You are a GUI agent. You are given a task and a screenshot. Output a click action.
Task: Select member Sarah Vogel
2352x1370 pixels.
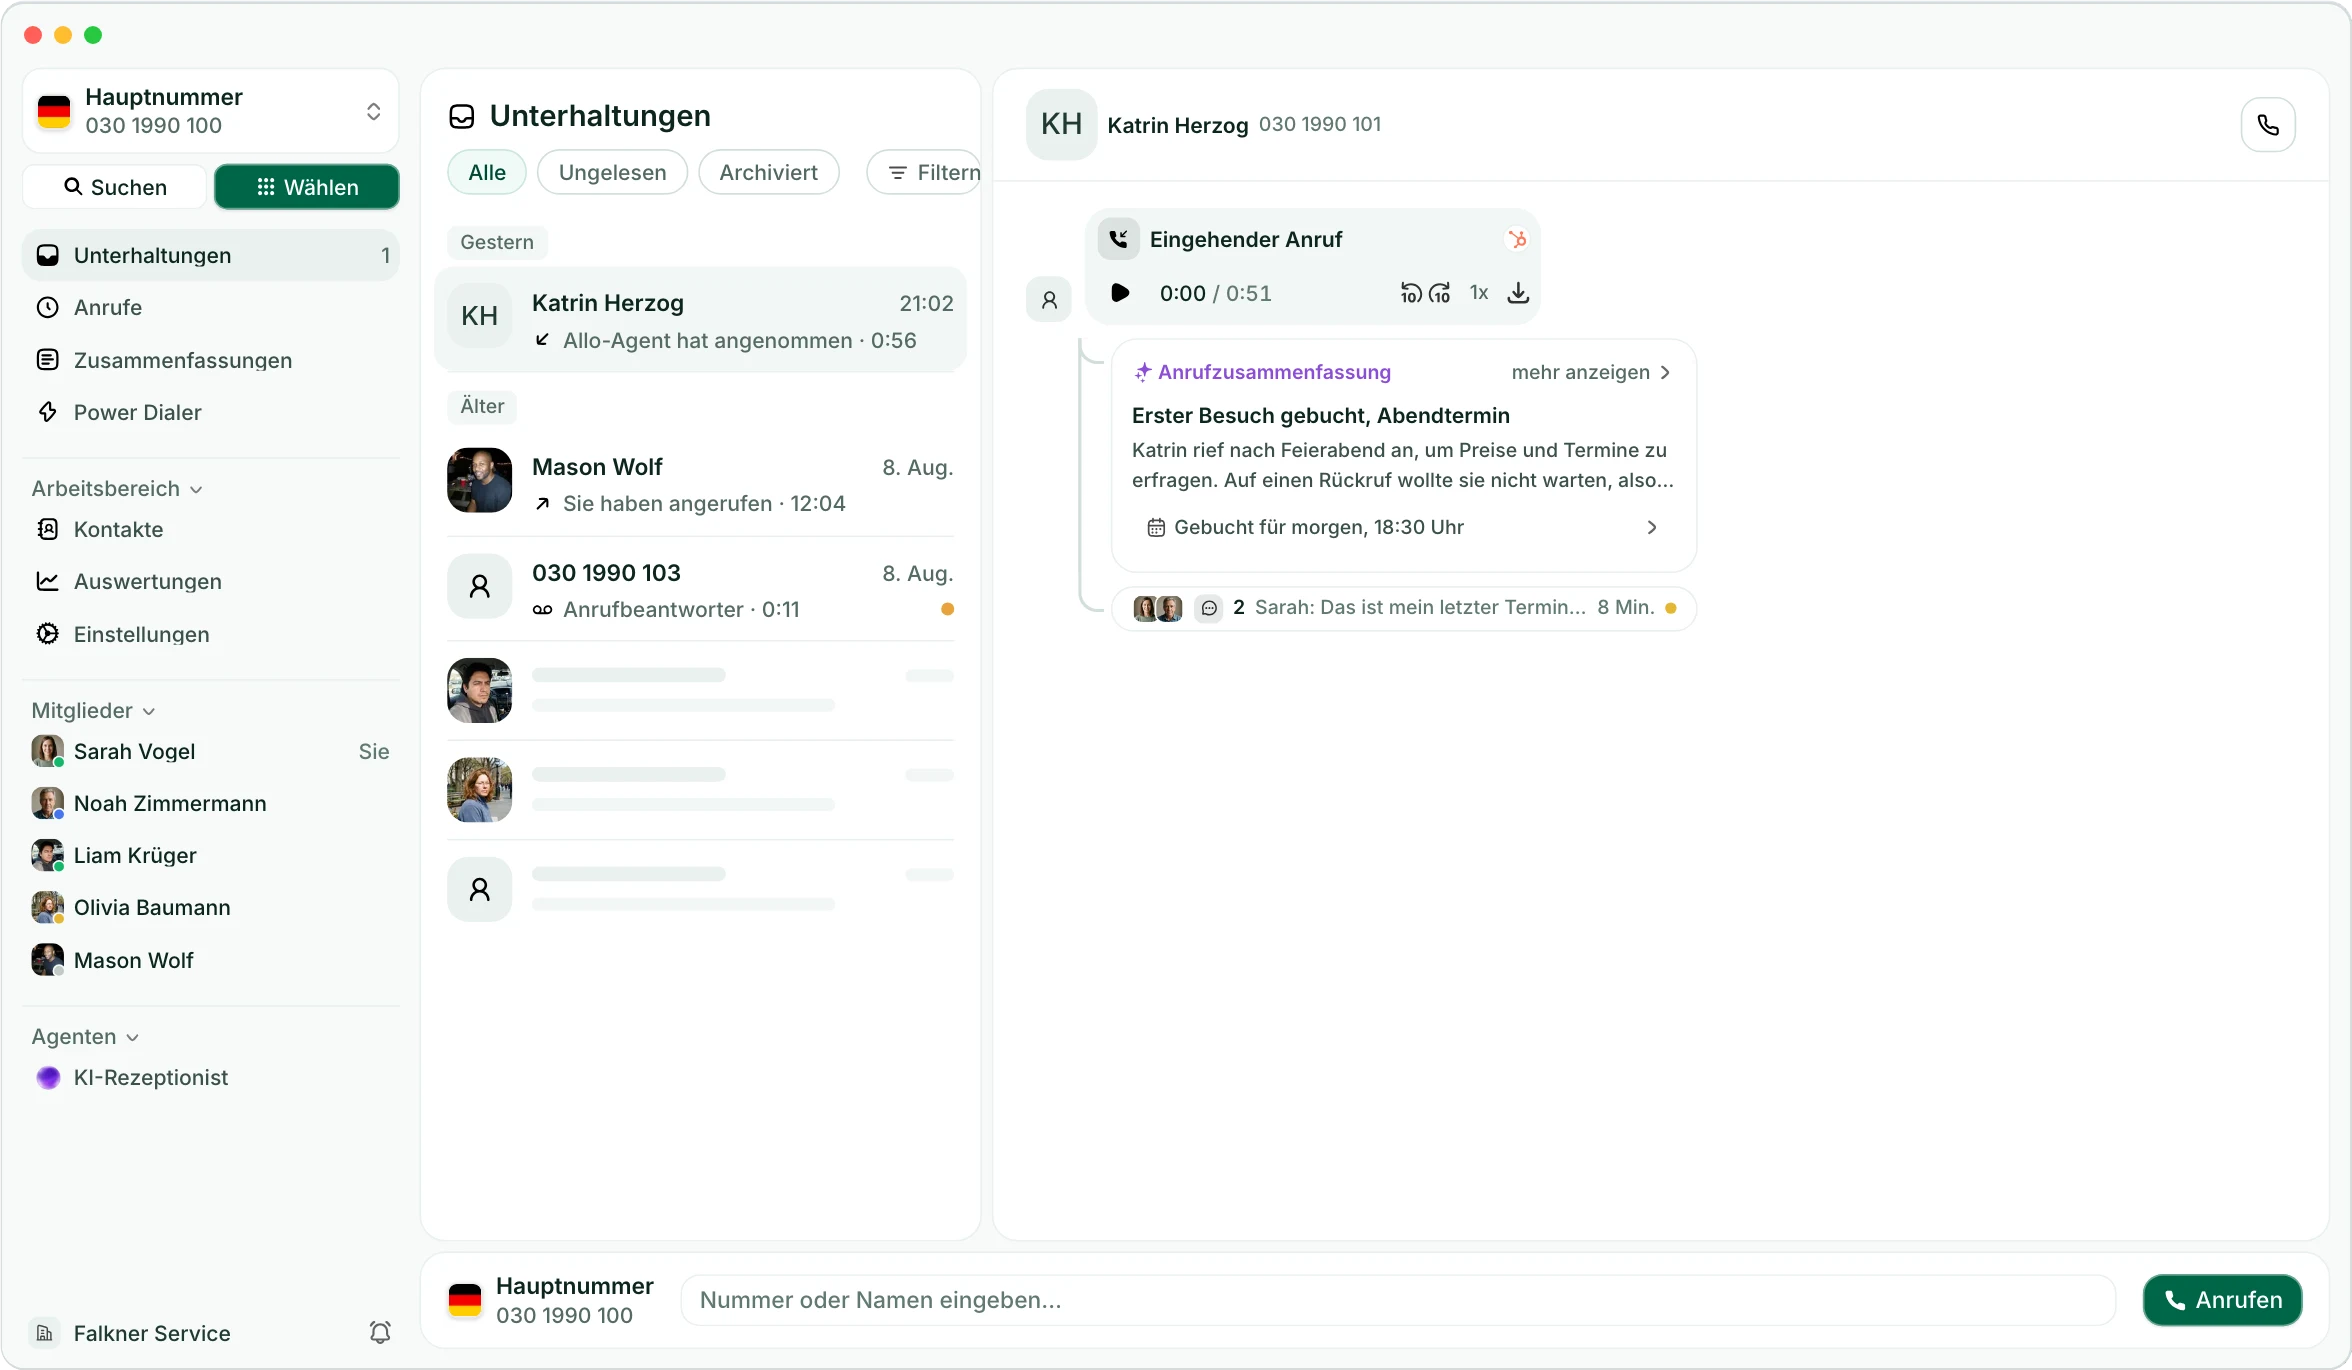(x=211, y=751)
